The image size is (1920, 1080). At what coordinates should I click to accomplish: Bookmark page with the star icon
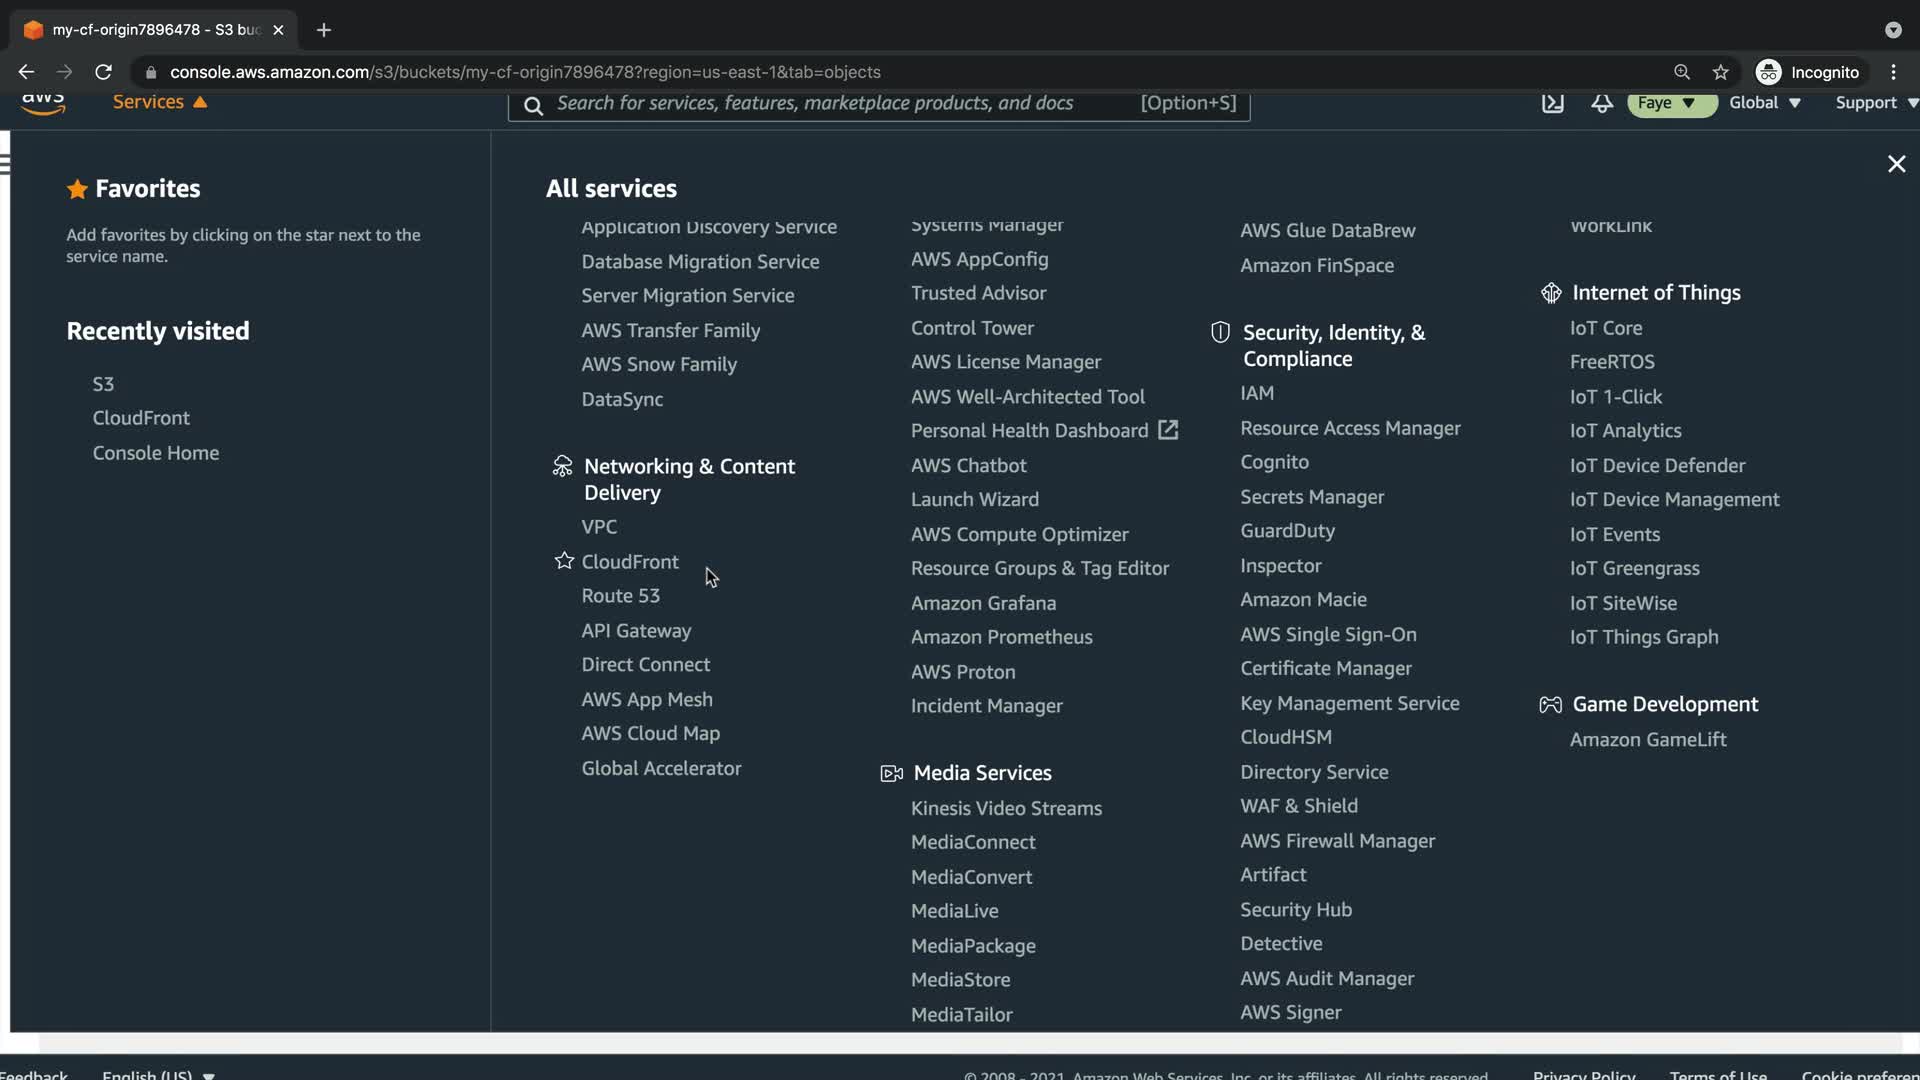click(x=1720, y=72)
